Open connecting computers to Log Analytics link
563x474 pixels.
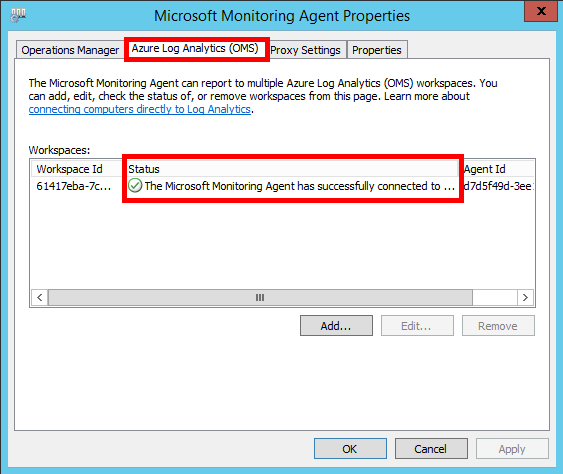point(140,109)
